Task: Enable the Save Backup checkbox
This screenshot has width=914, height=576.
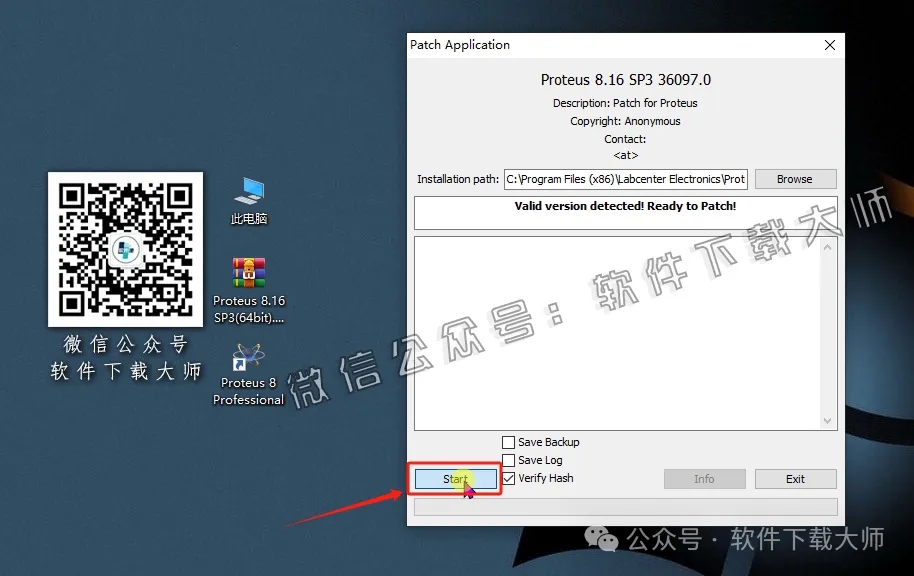Action: (x=508, y=441)
